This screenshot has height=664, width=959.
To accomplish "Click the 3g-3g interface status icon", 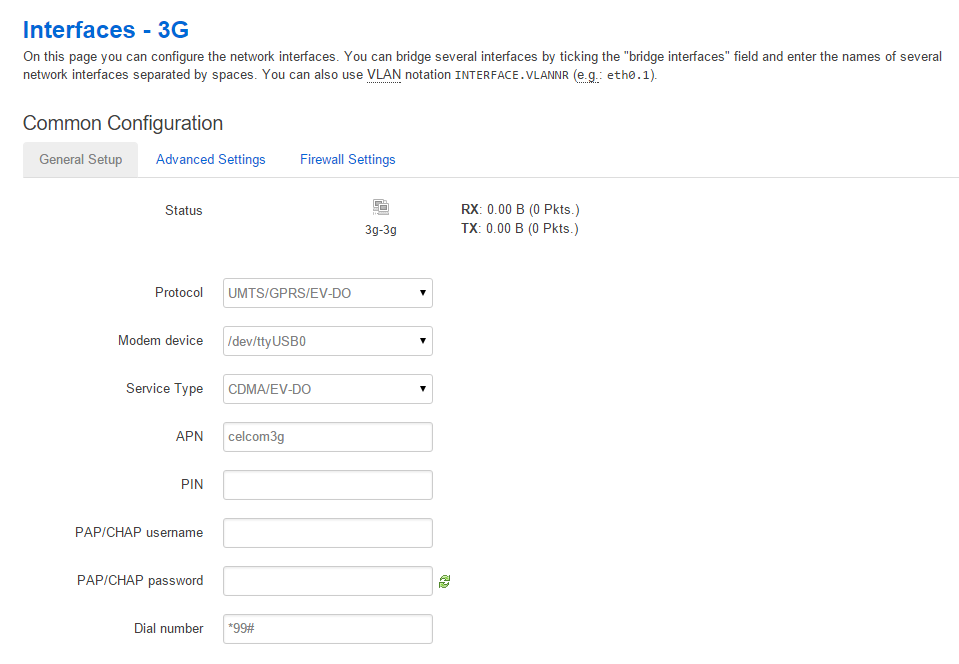I will (380, 208).
